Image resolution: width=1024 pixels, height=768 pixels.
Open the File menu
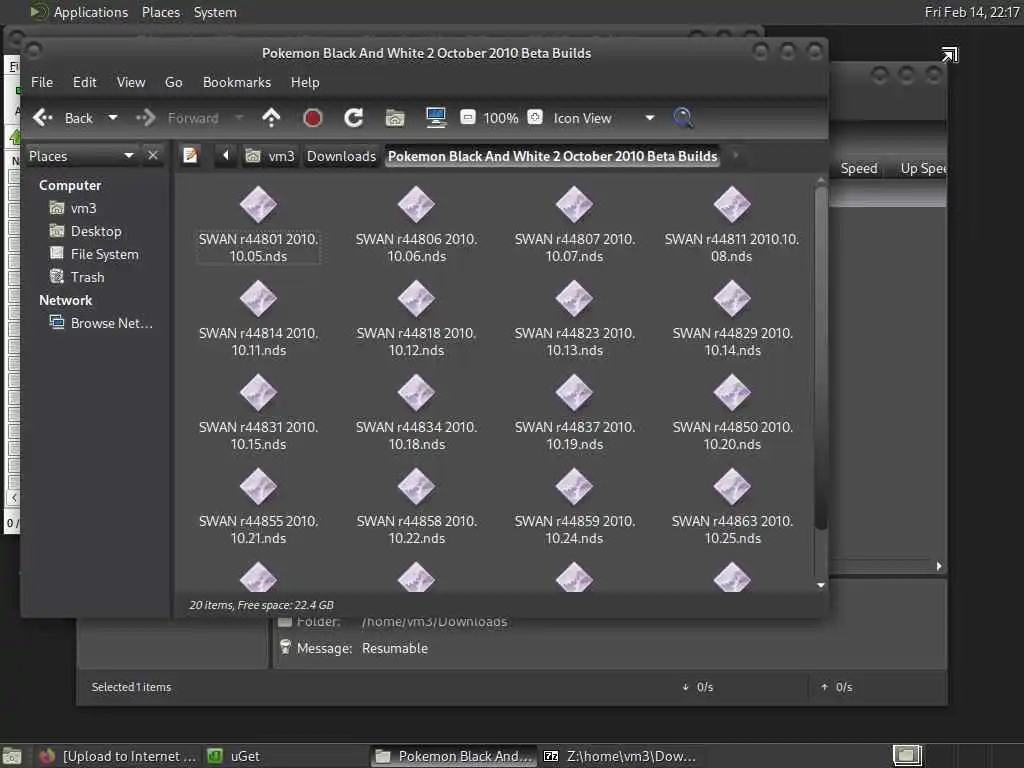(42, 82)
